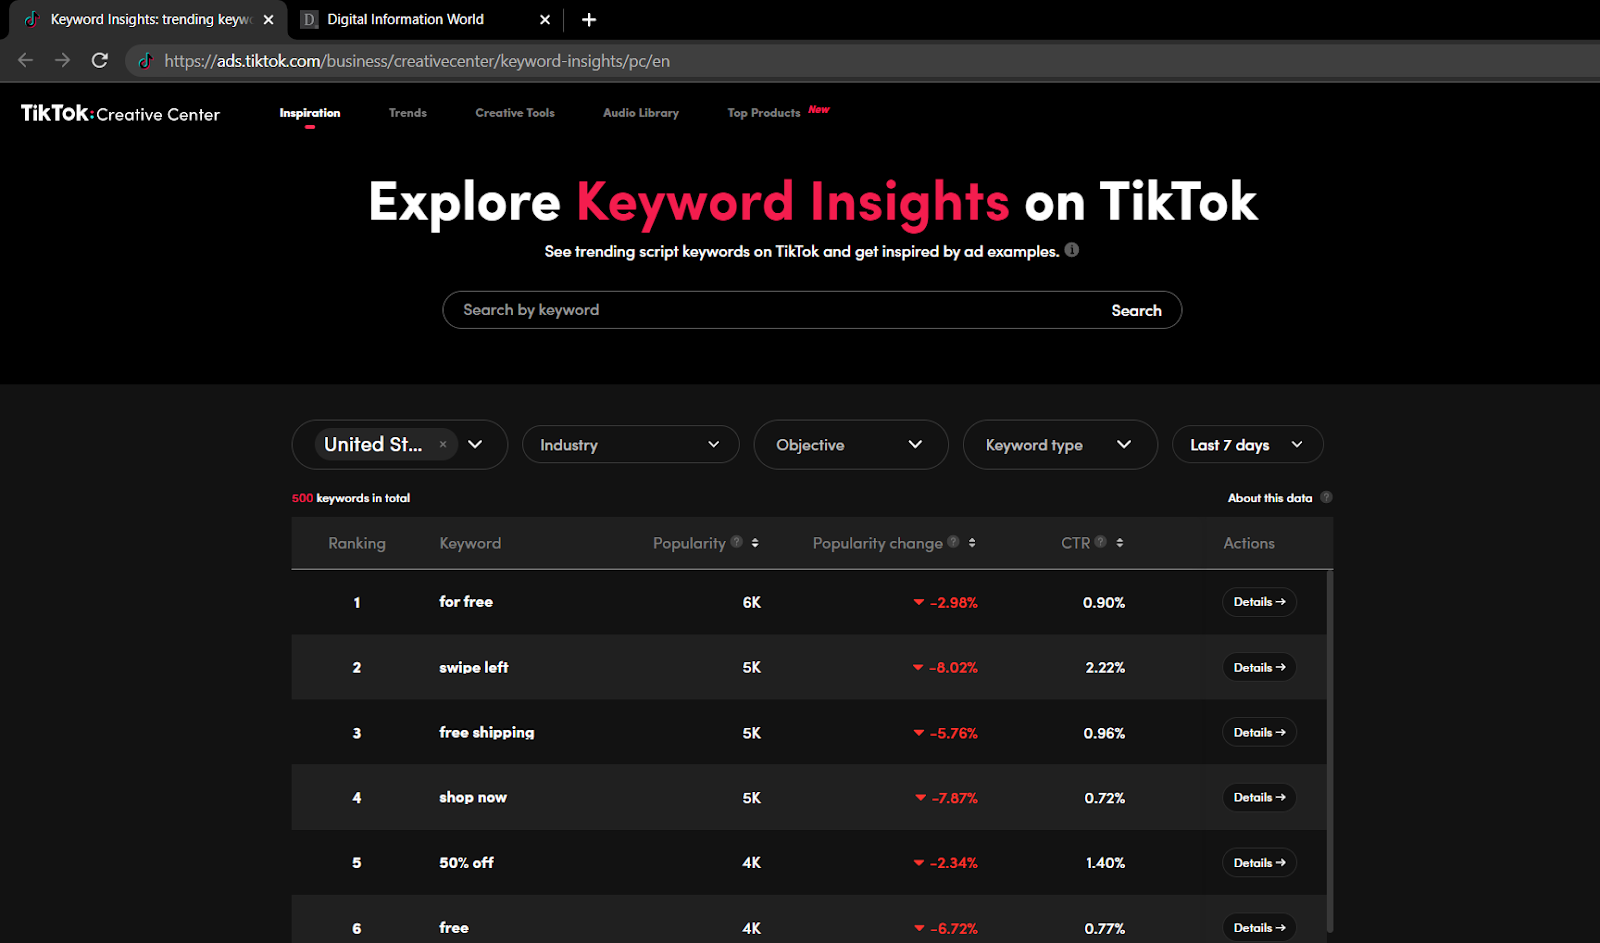1600x943 pixels.
Task: Close the Digital Information World tab
Action: [x=545, y=19]
